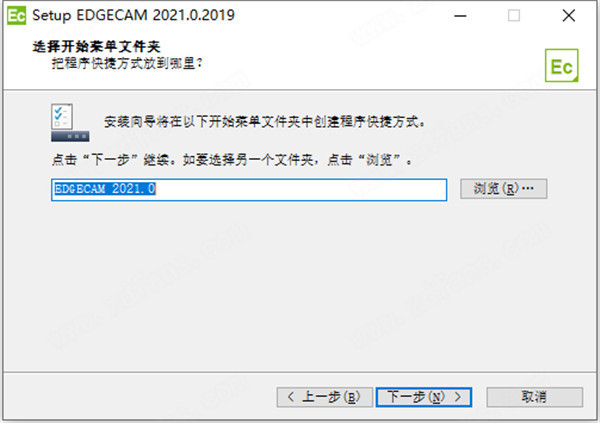Click the Ec app icon in title bar
600x423 pixels.
[x=16, y=16]
